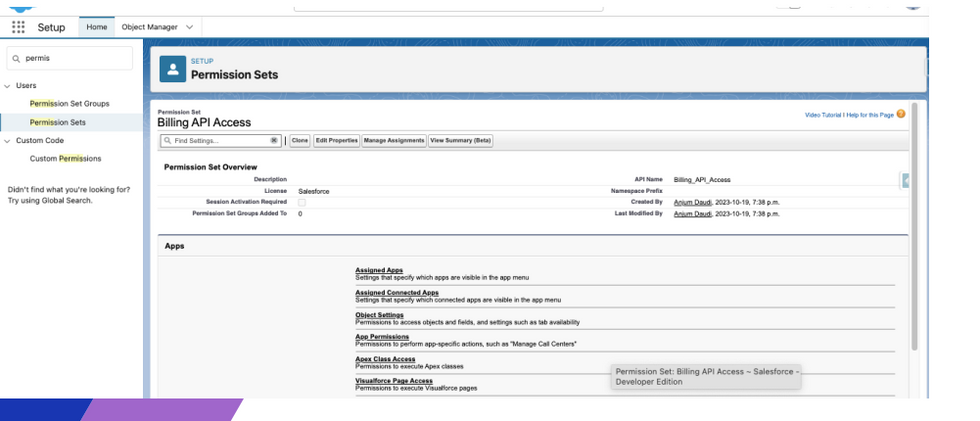Switch to the Home tab
The width and height of the screenshot is (980, 421).
point(97,27)
